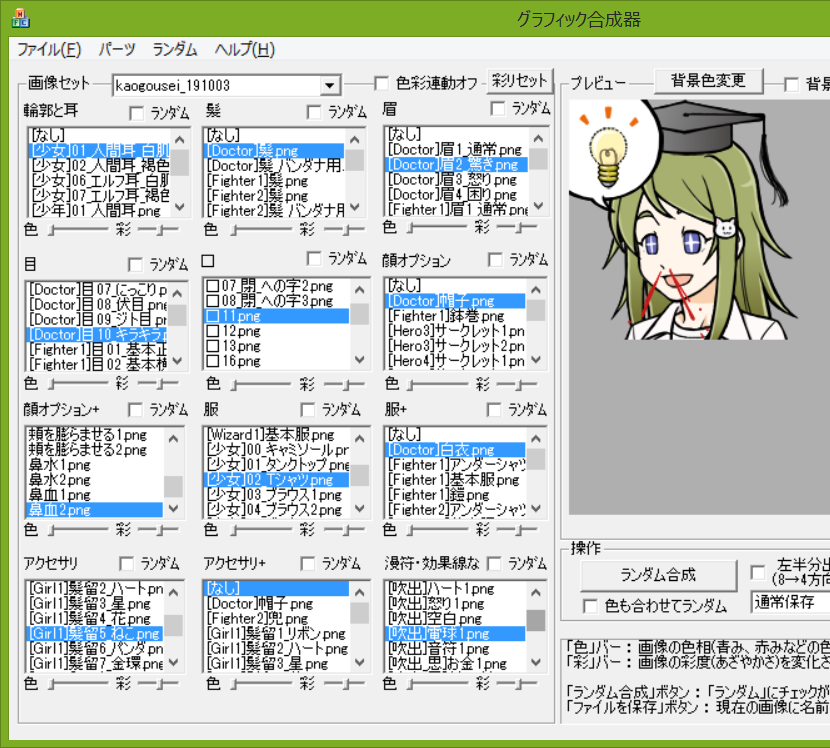Click 彩 slider under 髪 list
The height and width of the screenshot is (748, 830).
(x=344, y=230)
